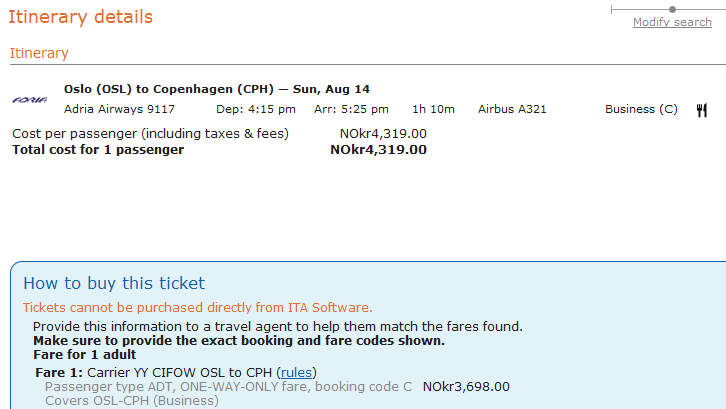Screen dimensions: 726x409
Task: Click the meal fork-and-knife icon
Action: tap(702, 110)
